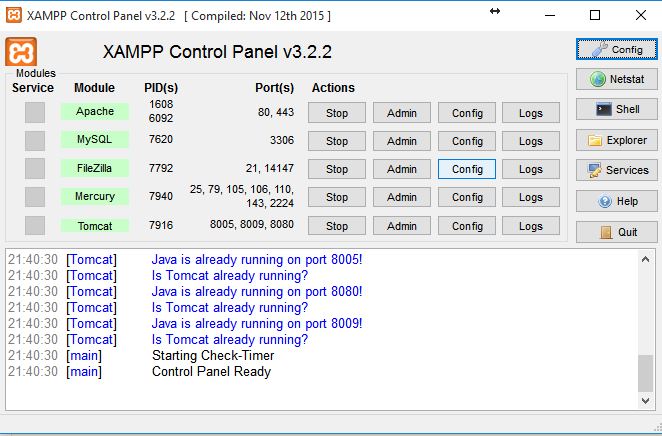The height and width of the screenshot is (436, 662).
Task: Click the log scrollbar down arrow
Action: [x=646, y=401]
